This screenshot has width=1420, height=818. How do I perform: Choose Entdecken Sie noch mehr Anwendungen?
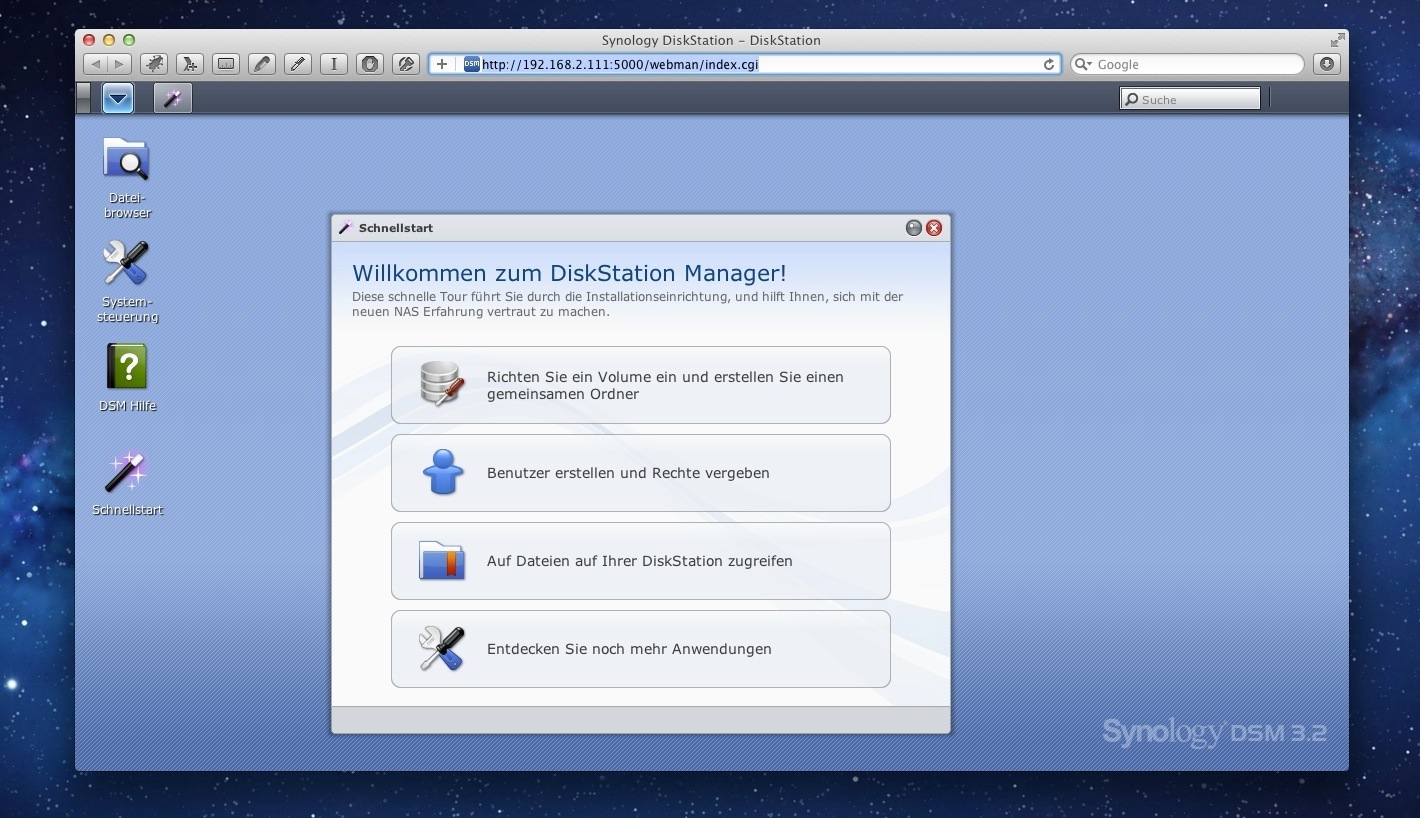[641, 649]
